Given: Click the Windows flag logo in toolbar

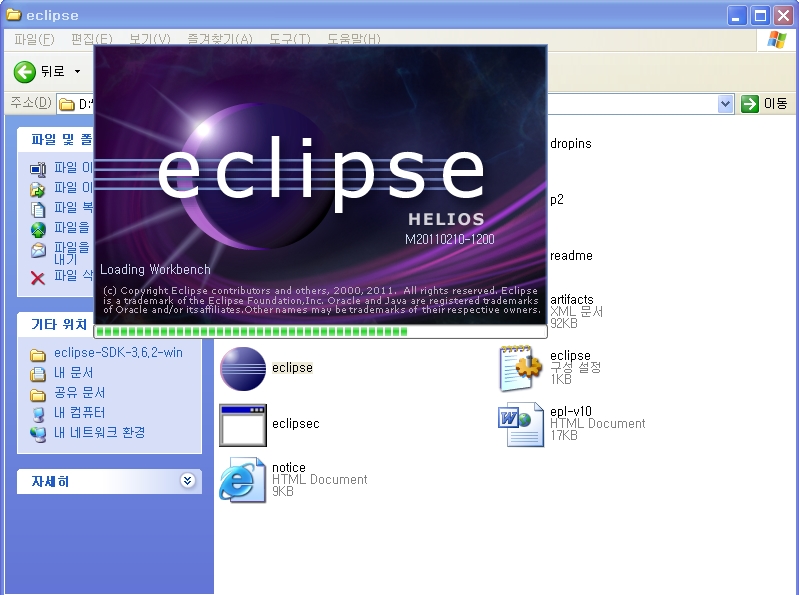Looking at the screenshot, I should pos(776,39).
